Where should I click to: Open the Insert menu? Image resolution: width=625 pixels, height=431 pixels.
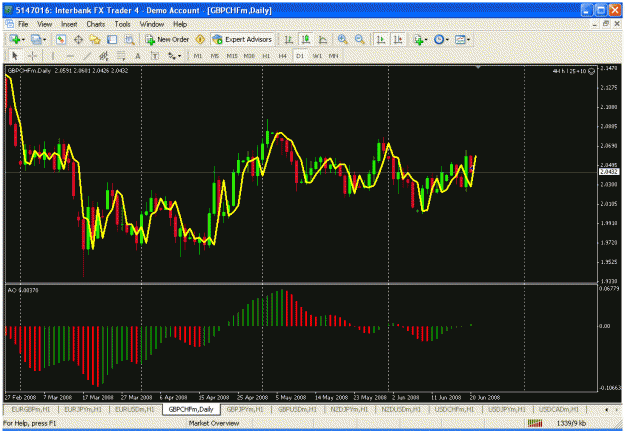coord(69,24)
